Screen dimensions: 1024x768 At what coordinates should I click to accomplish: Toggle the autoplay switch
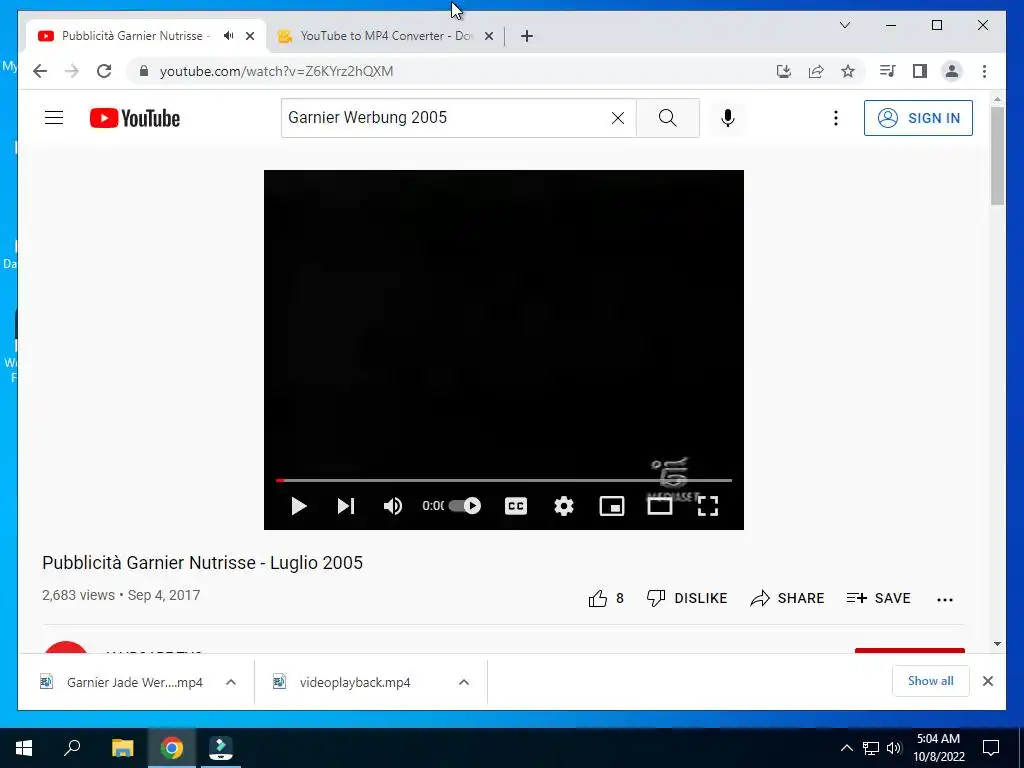[x=465, y=506]
